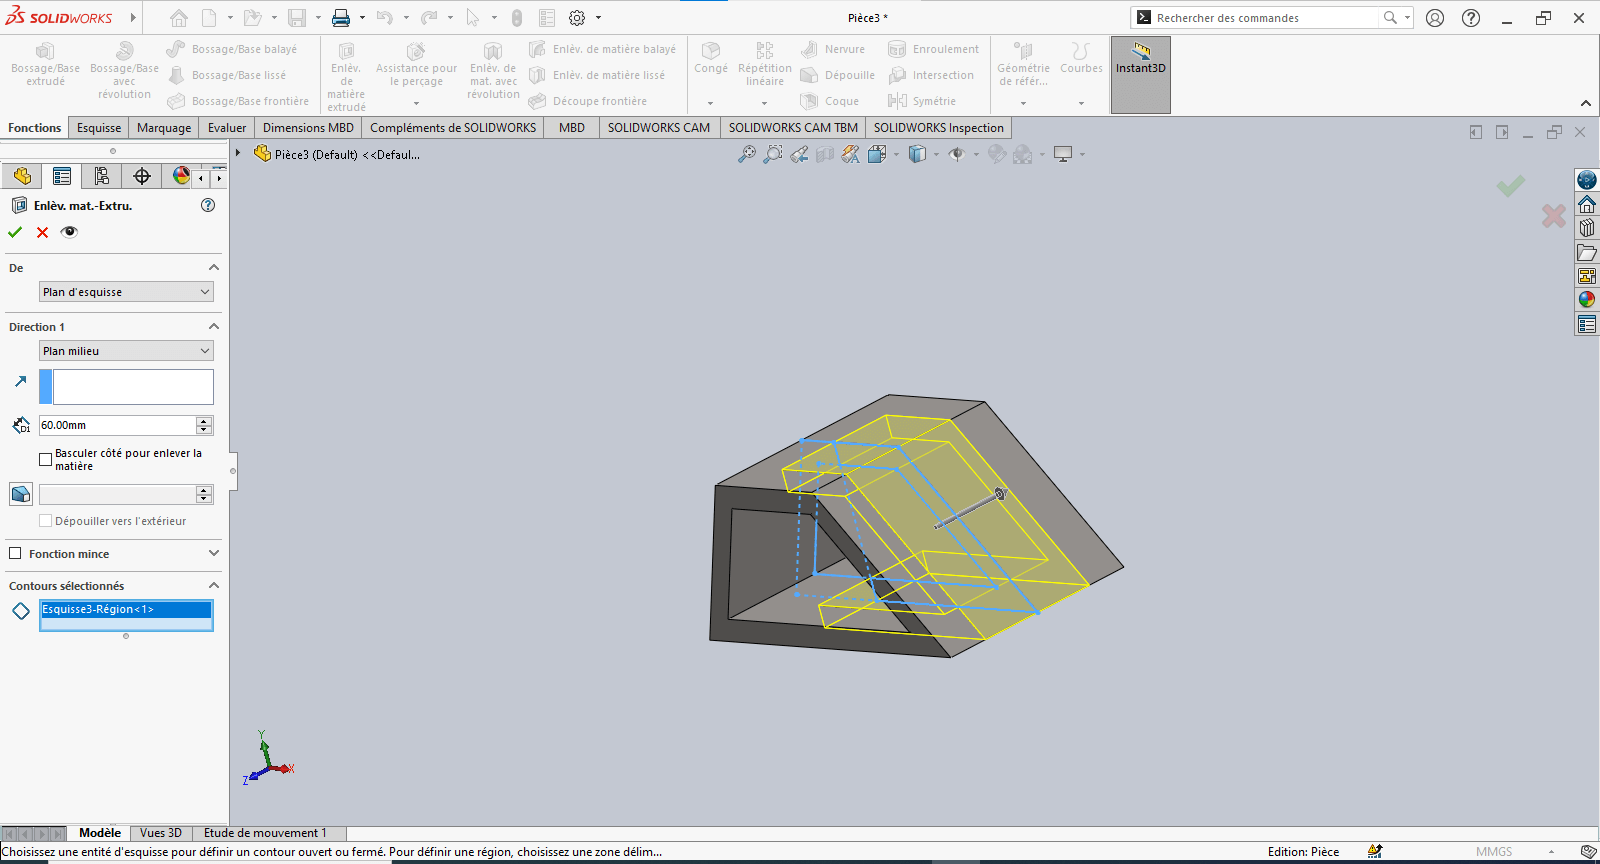Image resolution: width=1600 pixels, height=864 pixels.
Task: Switch to the Esquisse tab
Action: pyautogui.click(x=99, y=128)
